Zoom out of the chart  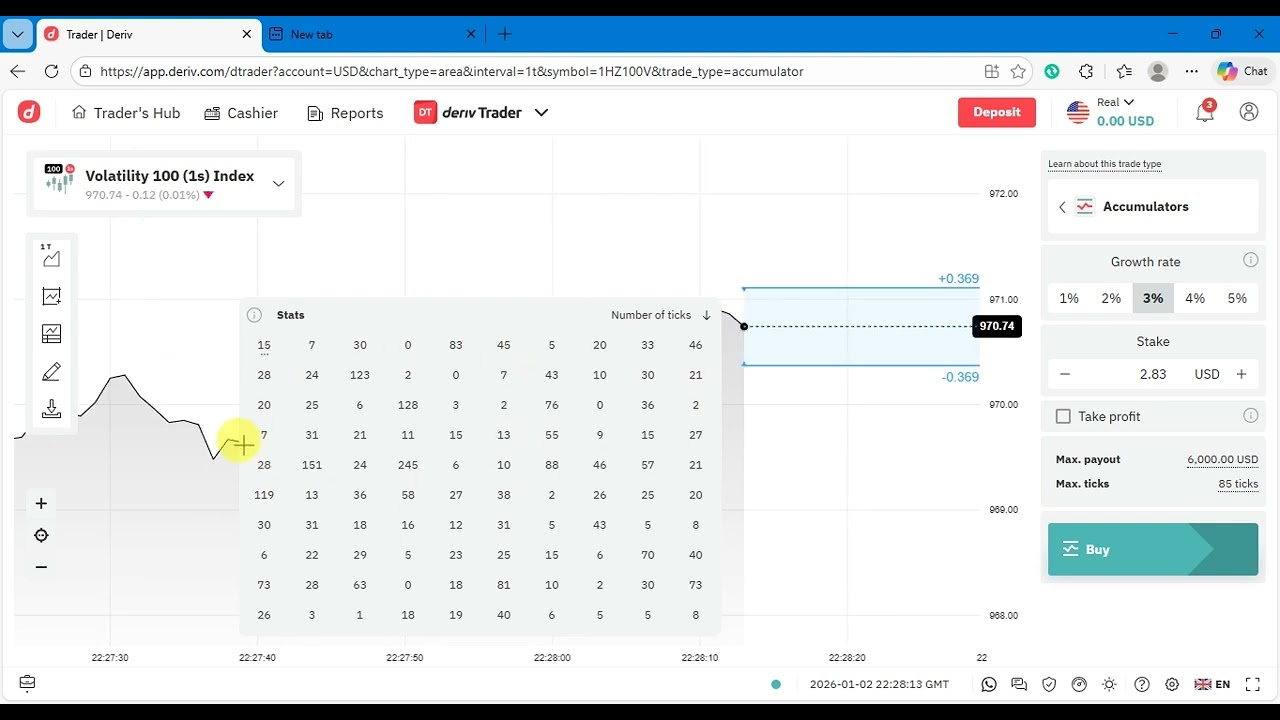[x=41, y=567]
